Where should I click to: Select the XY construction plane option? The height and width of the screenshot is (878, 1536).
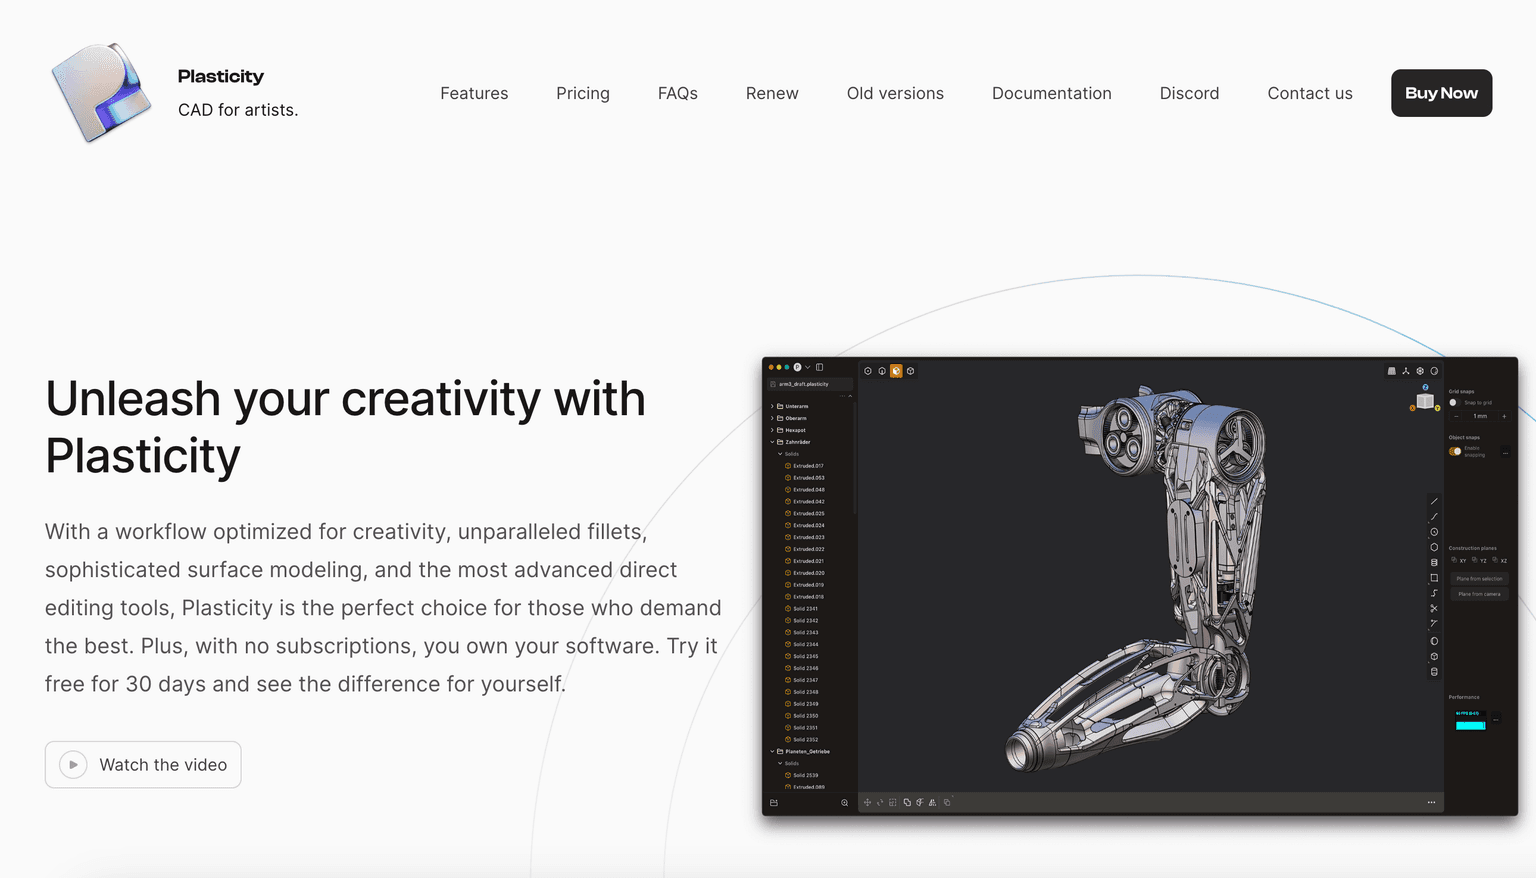coord(1458,560)
